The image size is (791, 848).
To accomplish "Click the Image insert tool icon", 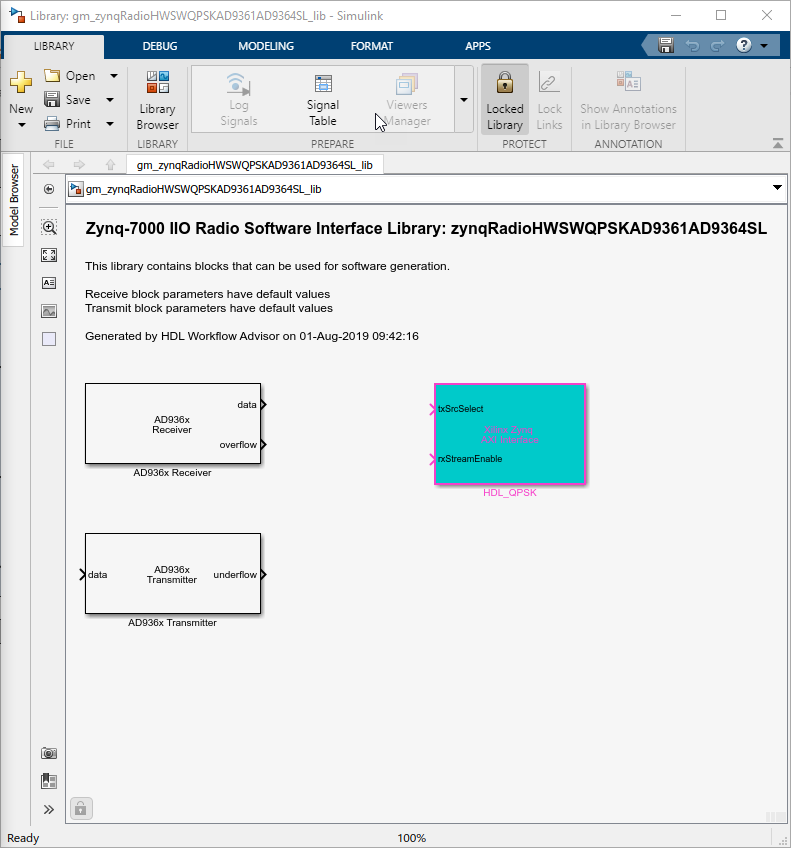I will point(49,311).
